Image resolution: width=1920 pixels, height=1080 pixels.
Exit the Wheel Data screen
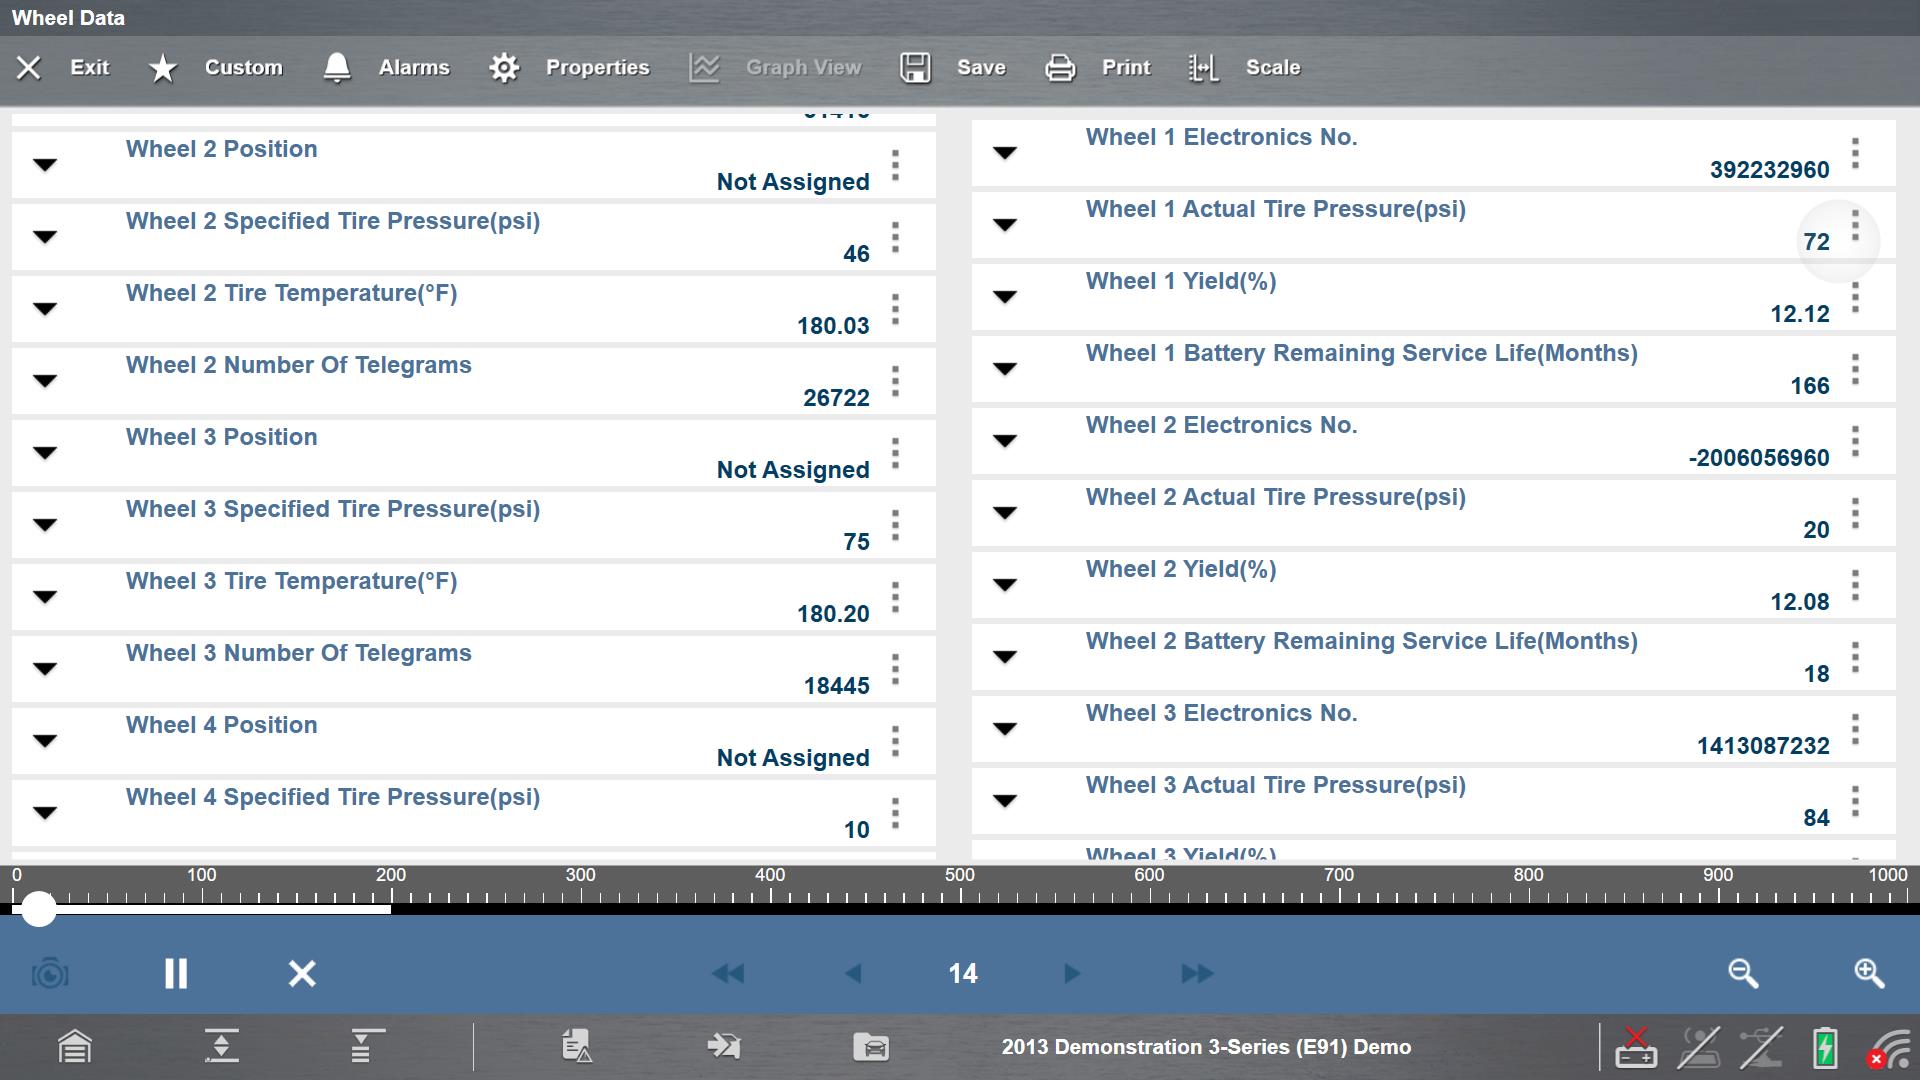pyautogui.click(x=29, y=67)
